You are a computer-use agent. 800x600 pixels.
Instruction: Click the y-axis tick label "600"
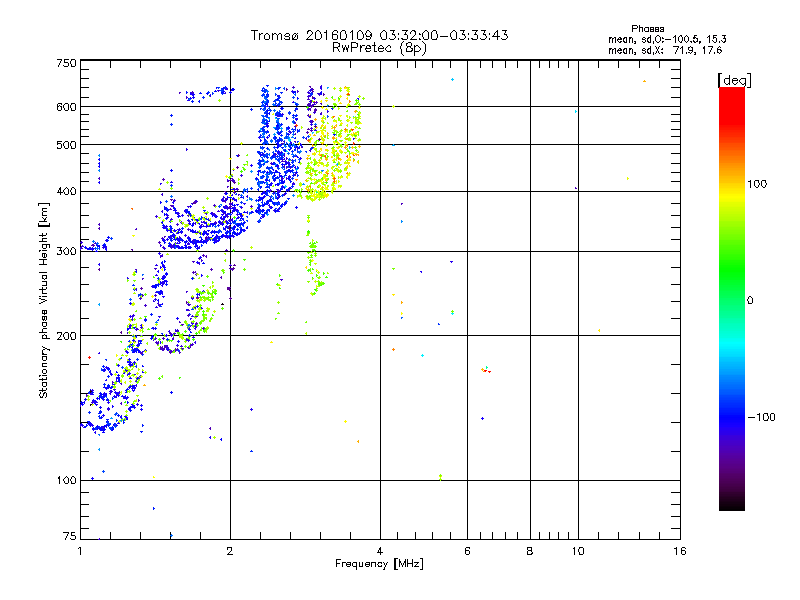click(66, 107)
